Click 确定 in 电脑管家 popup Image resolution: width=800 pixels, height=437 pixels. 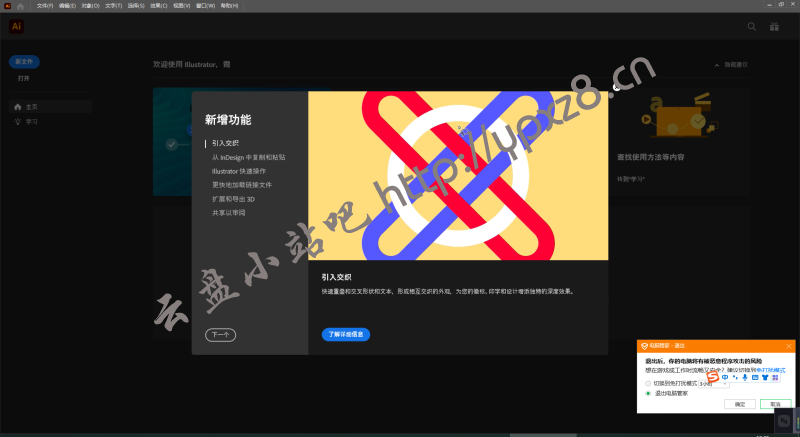740,404
